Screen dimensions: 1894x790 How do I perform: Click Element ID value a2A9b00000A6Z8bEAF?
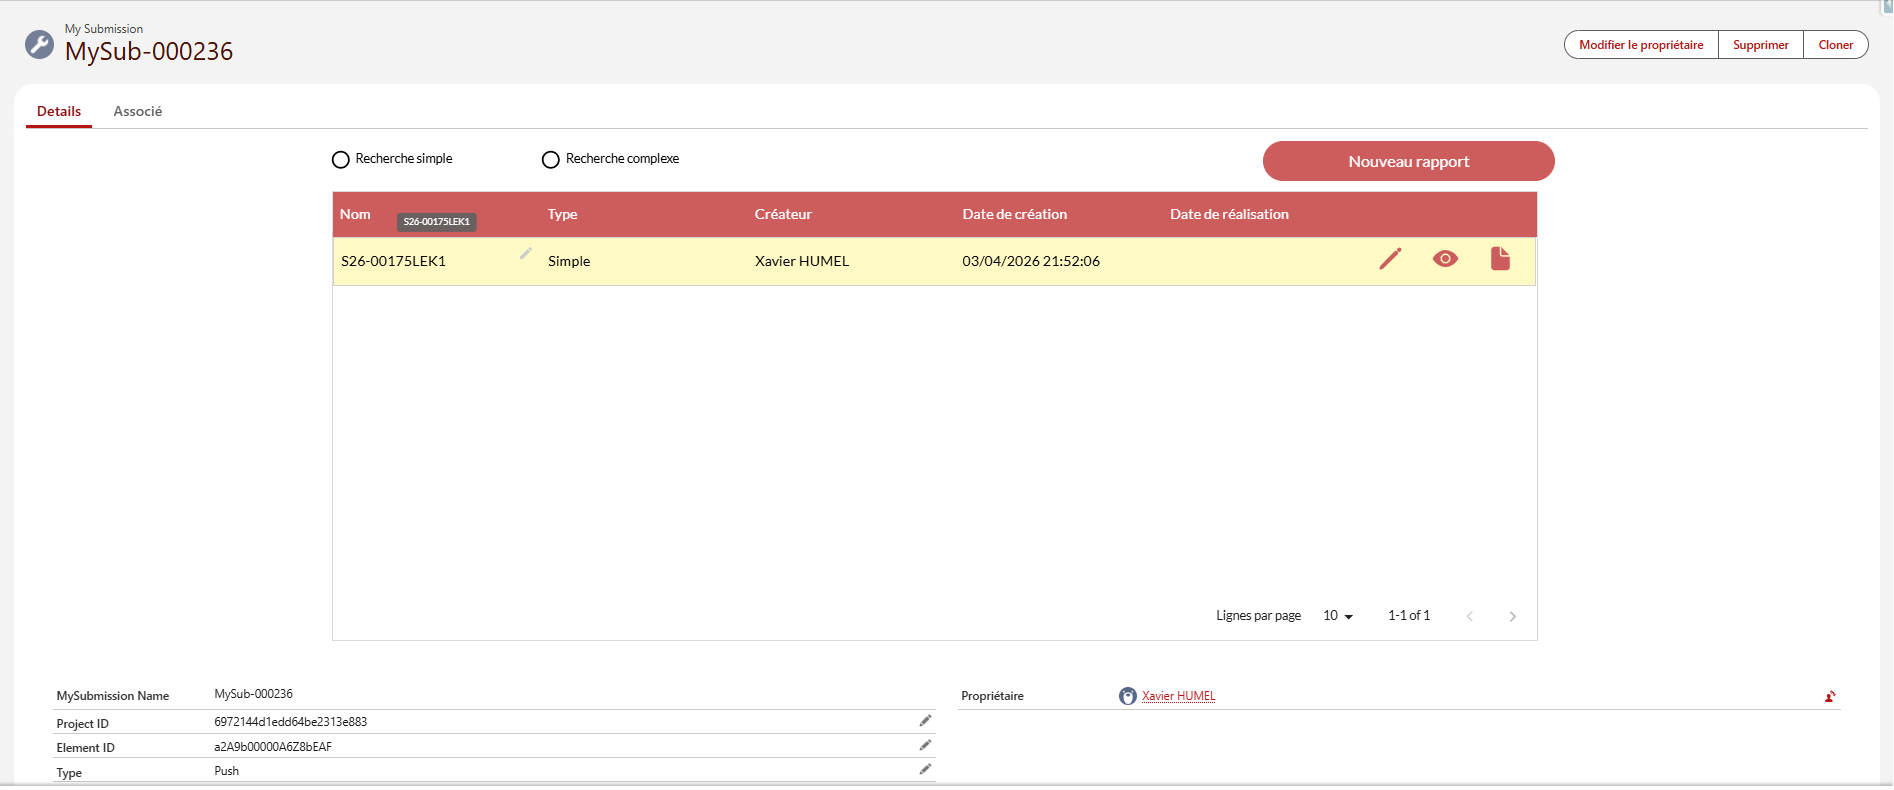pyautogui.click(x=273, y=746)
